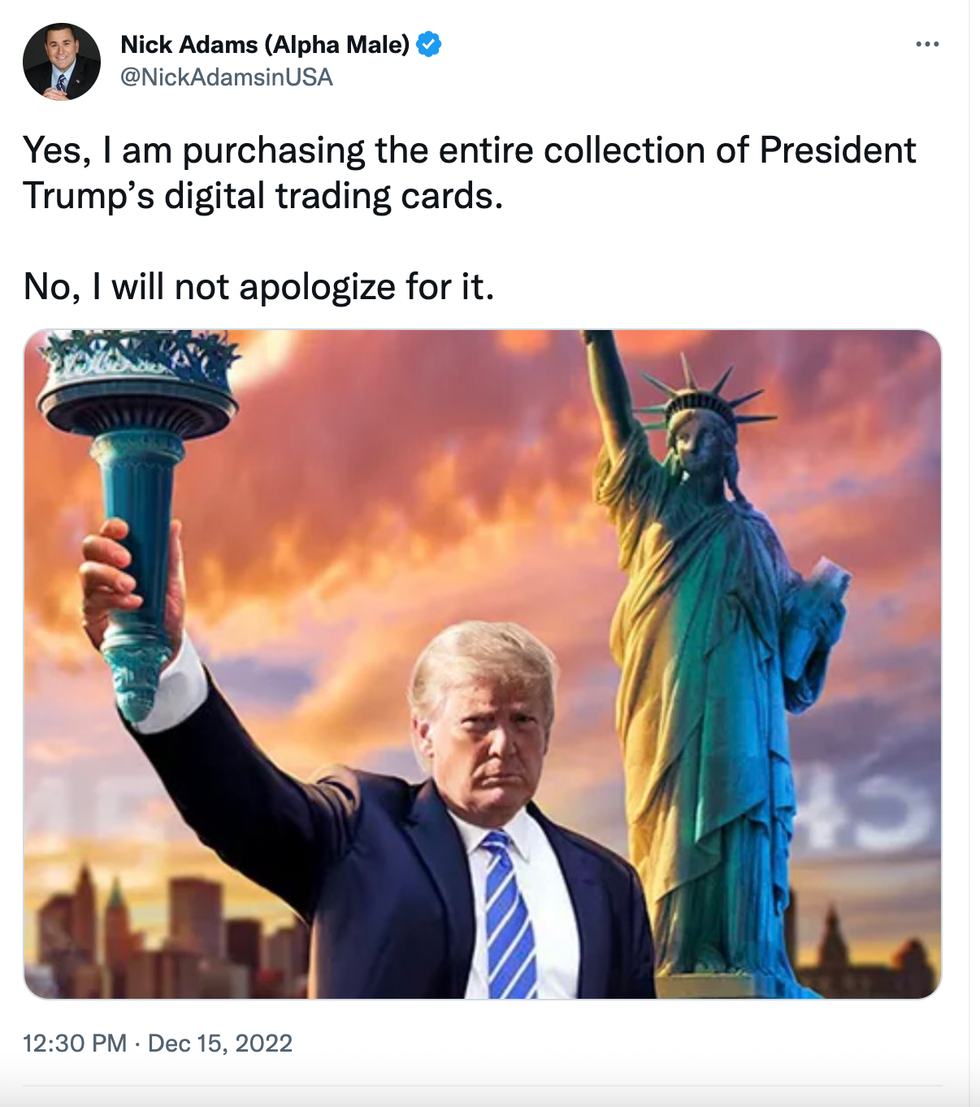Viewport: 980px width, 1107px height.
Task: Click the word "President" in the tweet text
Action: 837,150
